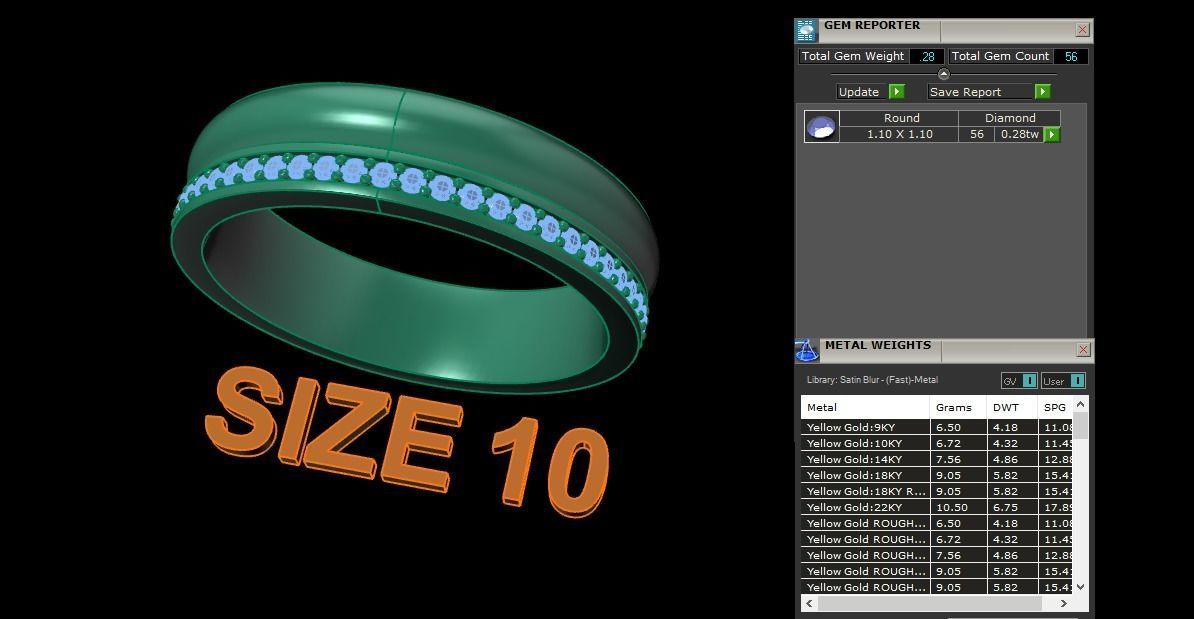Select the Yellow Gold:10KY row
The width and height of the screenshot is (1194, 619).
pos(937,443)
